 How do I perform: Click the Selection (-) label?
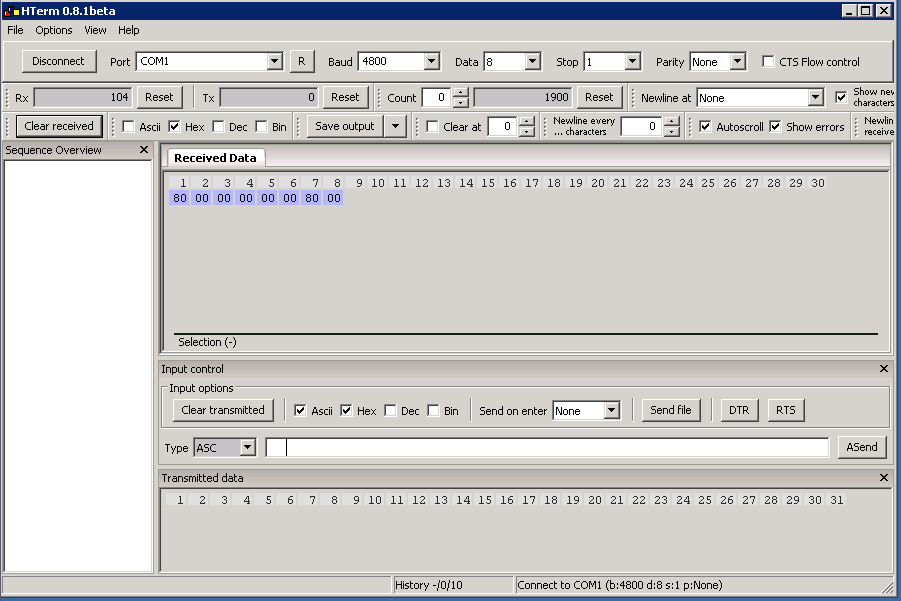207,342
